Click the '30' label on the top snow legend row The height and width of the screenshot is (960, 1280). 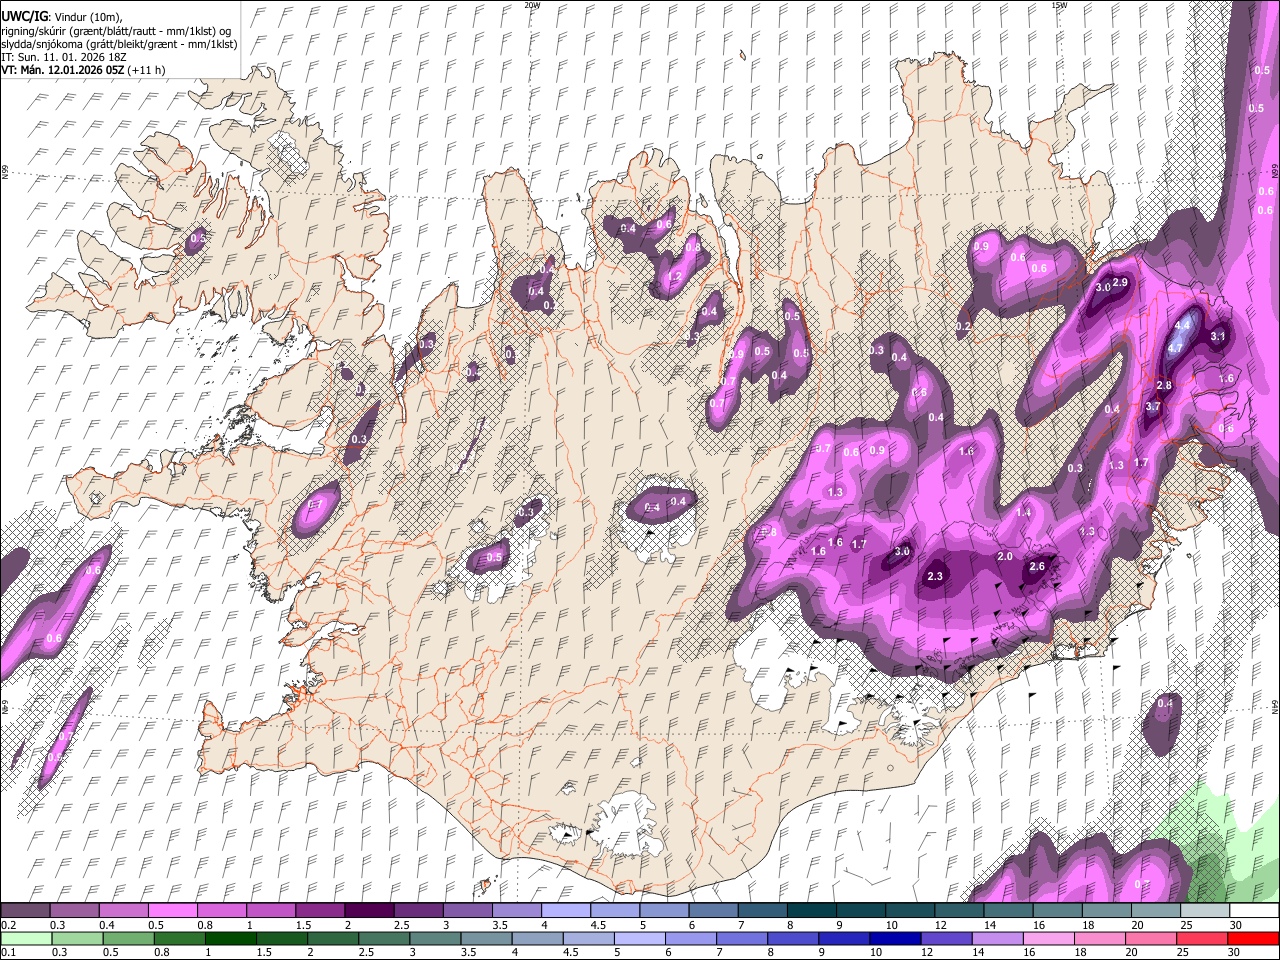pos(1235,925)
